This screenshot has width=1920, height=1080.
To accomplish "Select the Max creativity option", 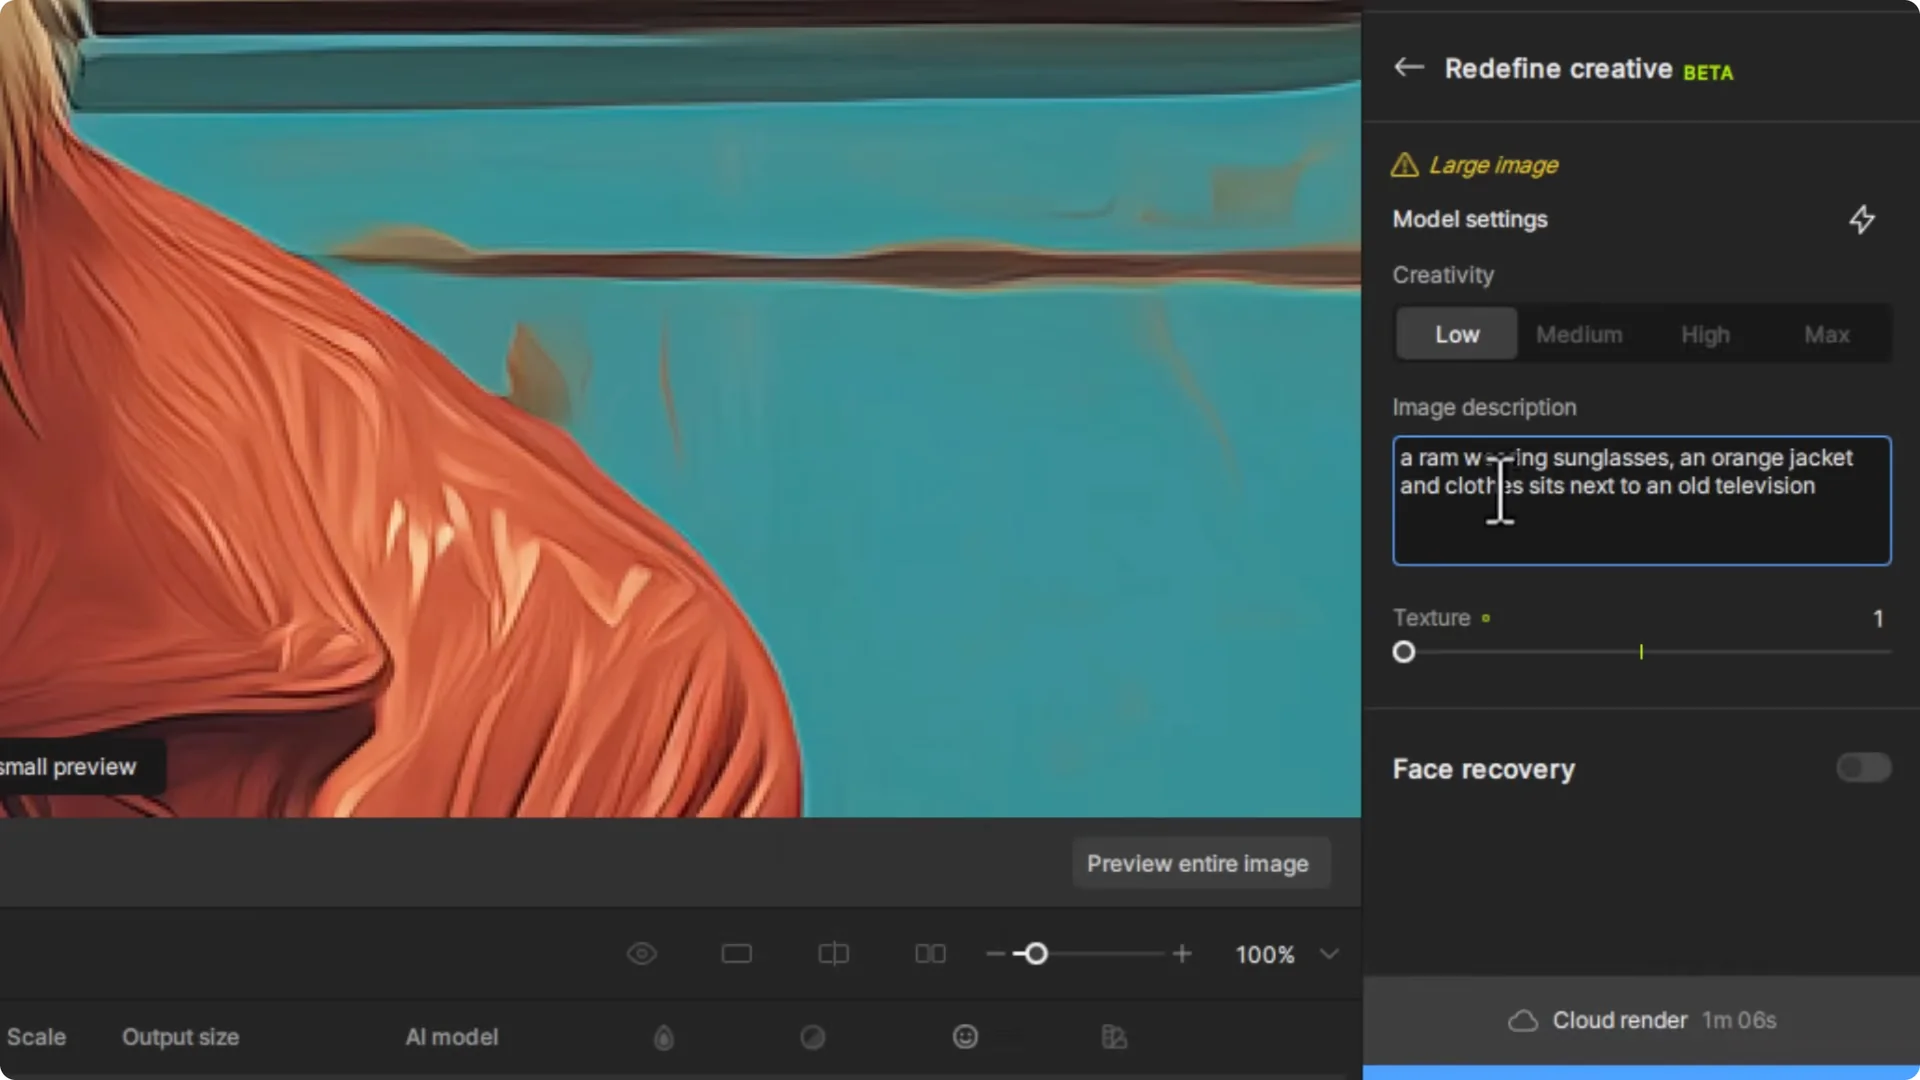I will point(1826,334).
